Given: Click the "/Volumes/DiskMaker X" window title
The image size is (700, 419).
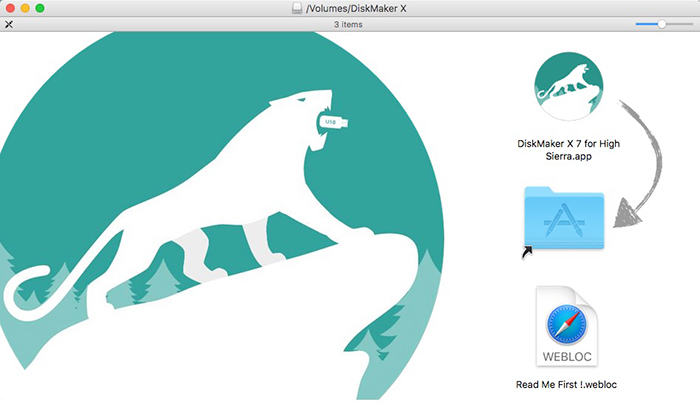Looking at the screenshot, I should tap(355, 8).
